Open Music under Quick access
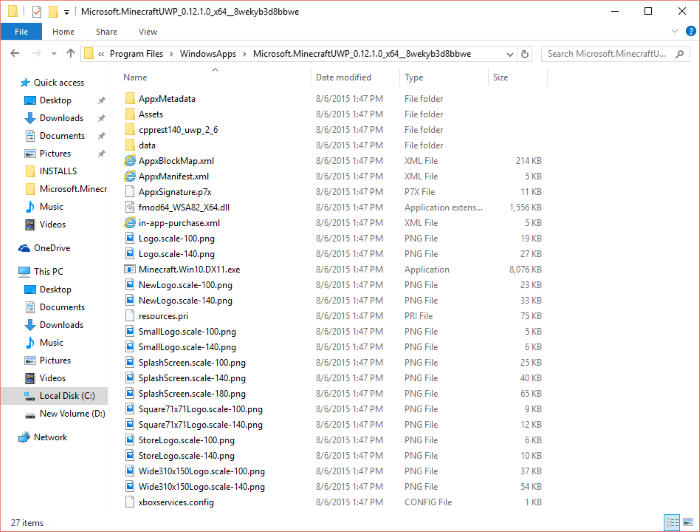Image resolution: width=700 pixels, height=532 pixels. point(51,207)
